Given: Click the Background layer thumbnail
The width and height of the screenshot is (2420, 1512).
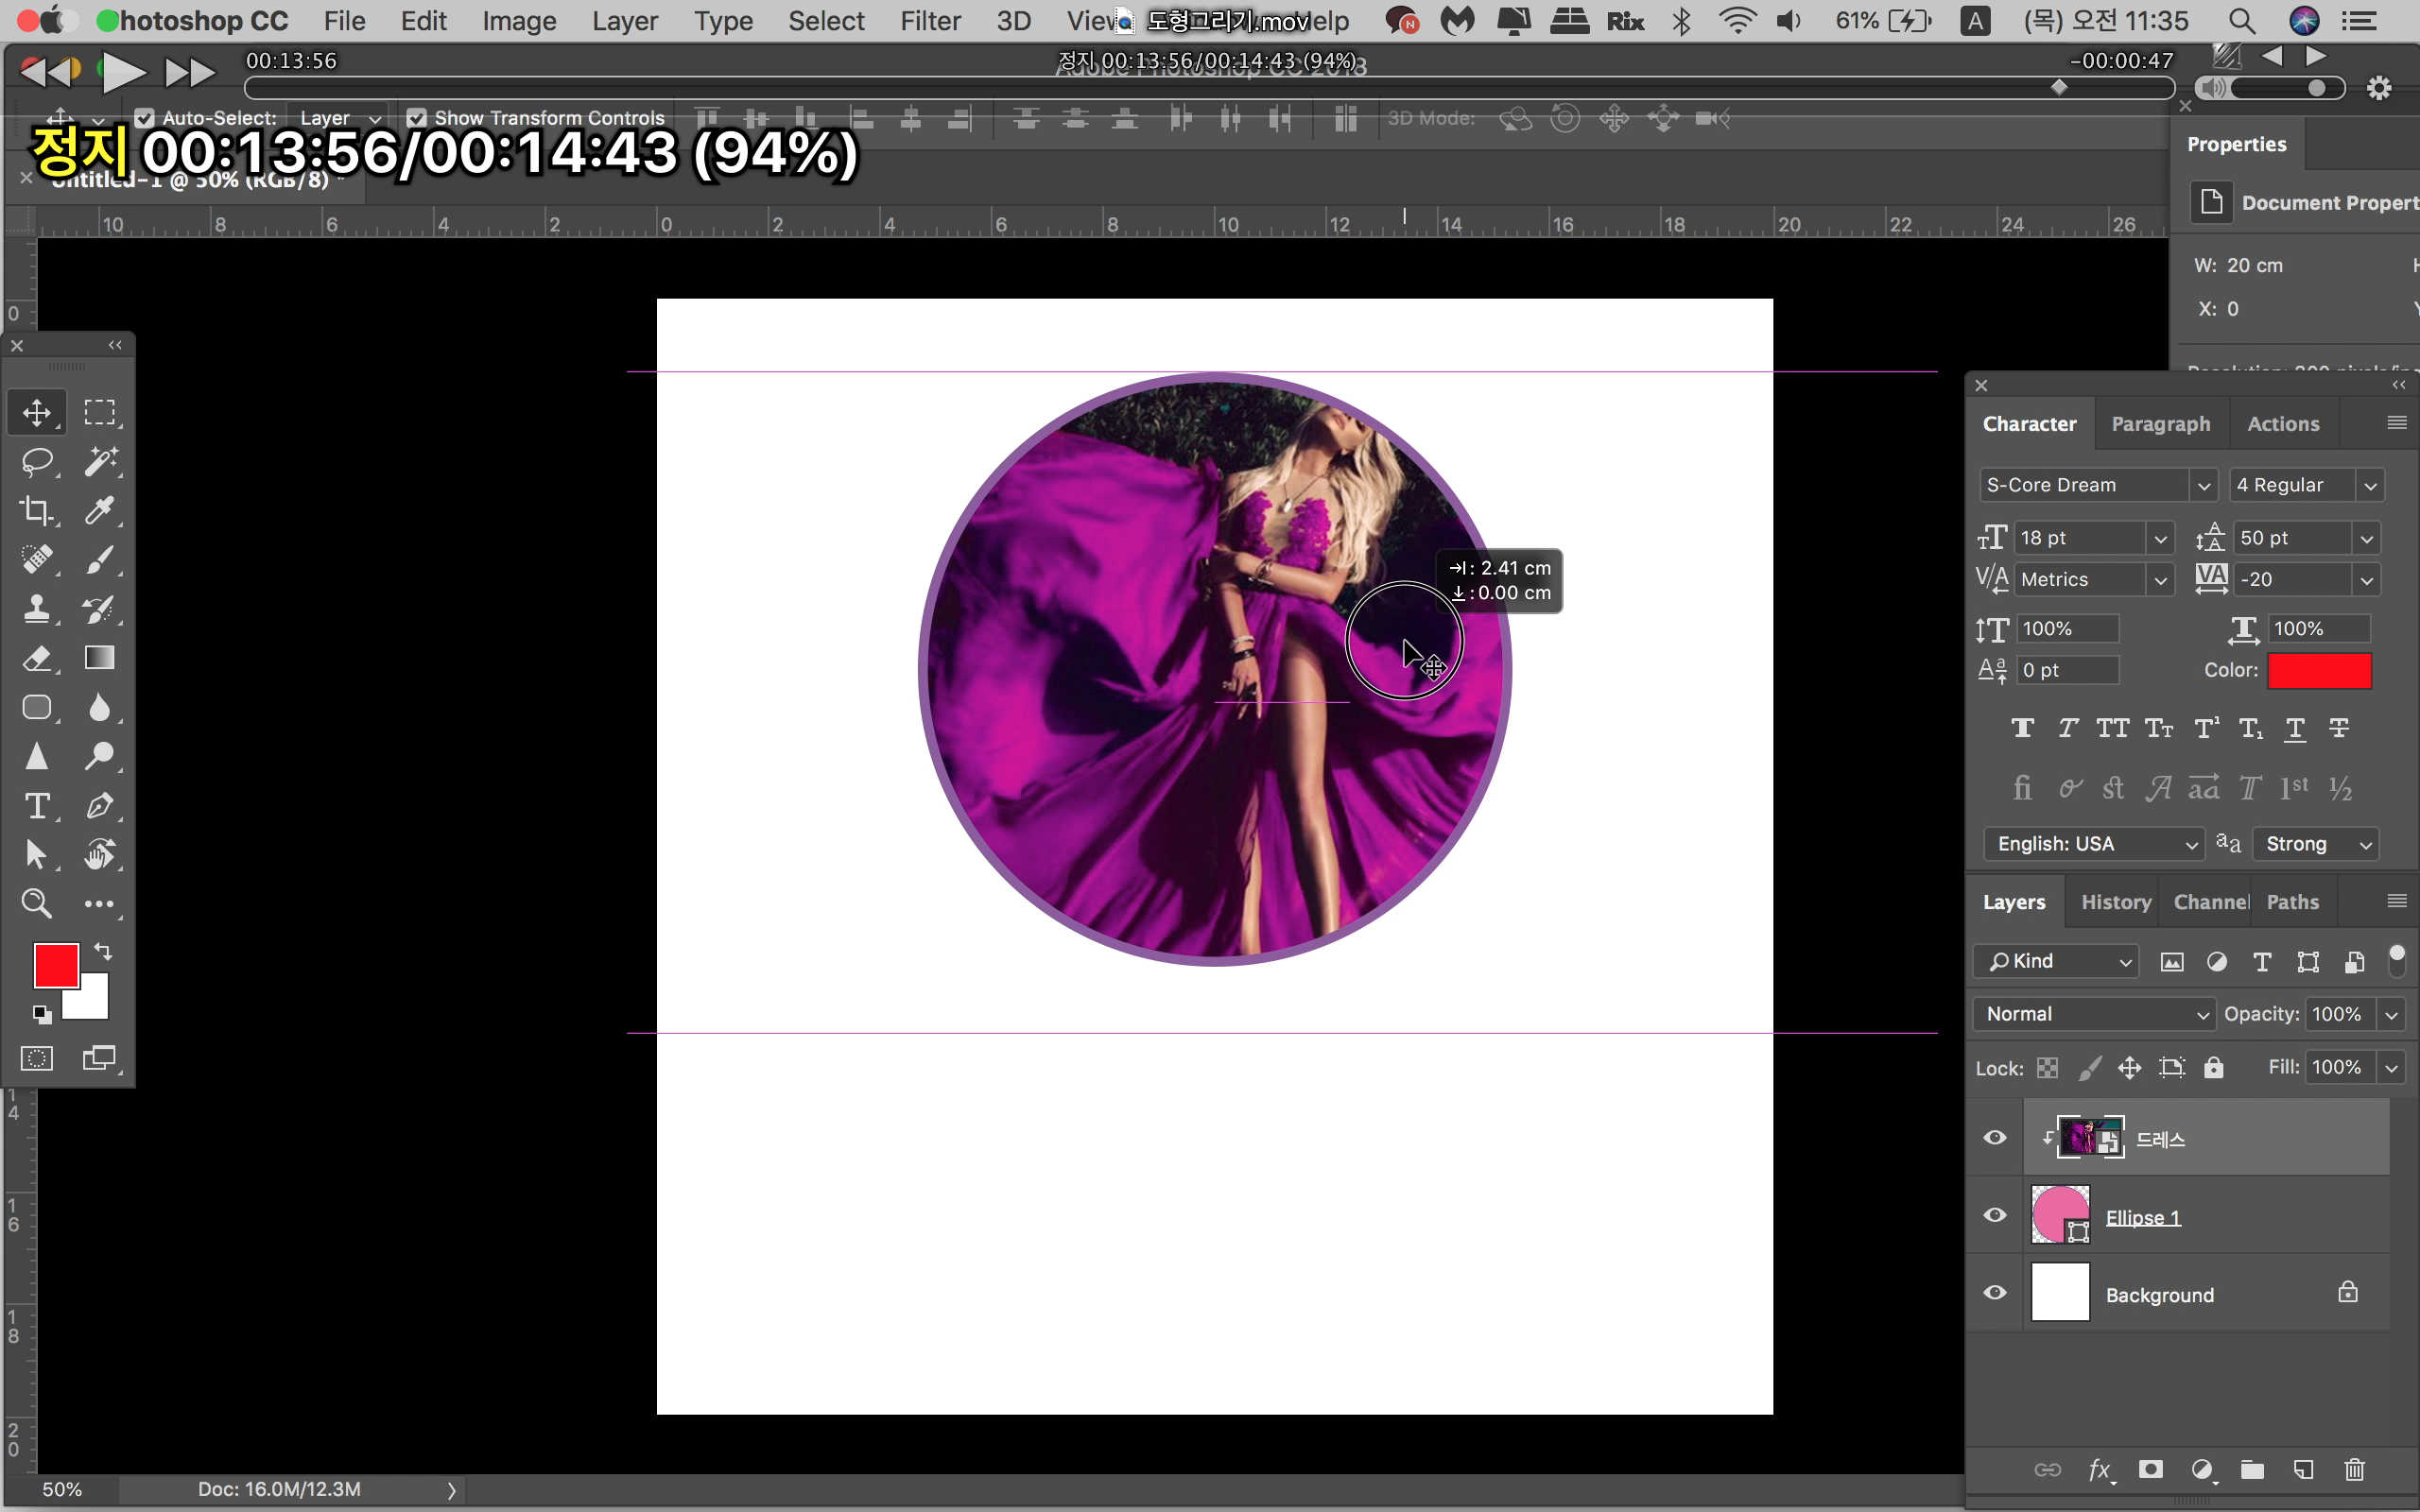Looking at the screenshot, I should tap(2059, 1293).
